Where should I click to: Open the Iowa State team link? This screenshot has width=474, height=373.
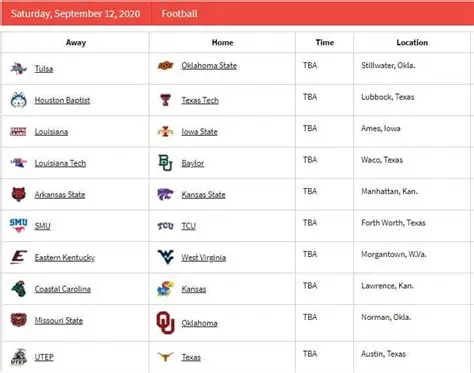[x=199, y=132]
